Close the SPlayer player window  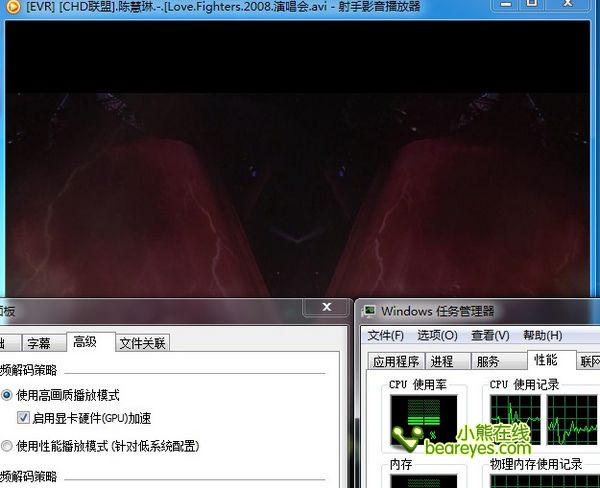point(568,4)
